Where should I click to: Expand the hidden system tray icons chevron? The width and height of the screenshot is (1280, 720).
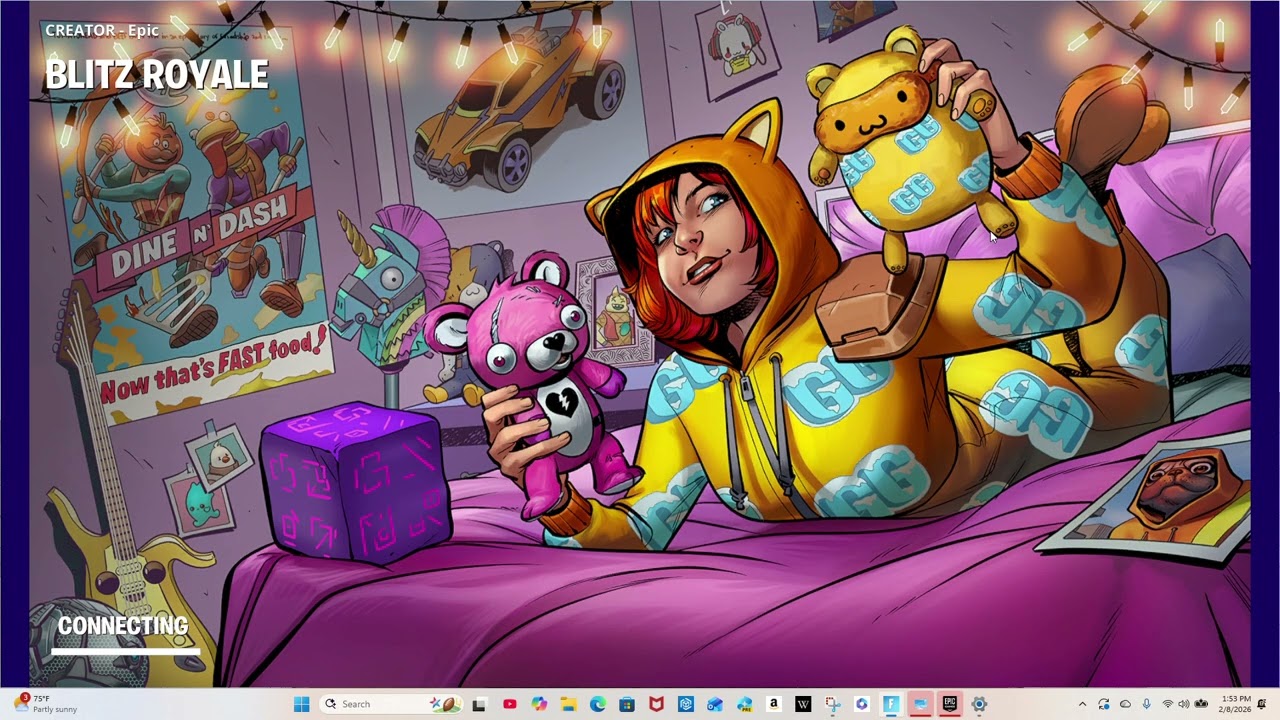click(x=1082, y=704)
